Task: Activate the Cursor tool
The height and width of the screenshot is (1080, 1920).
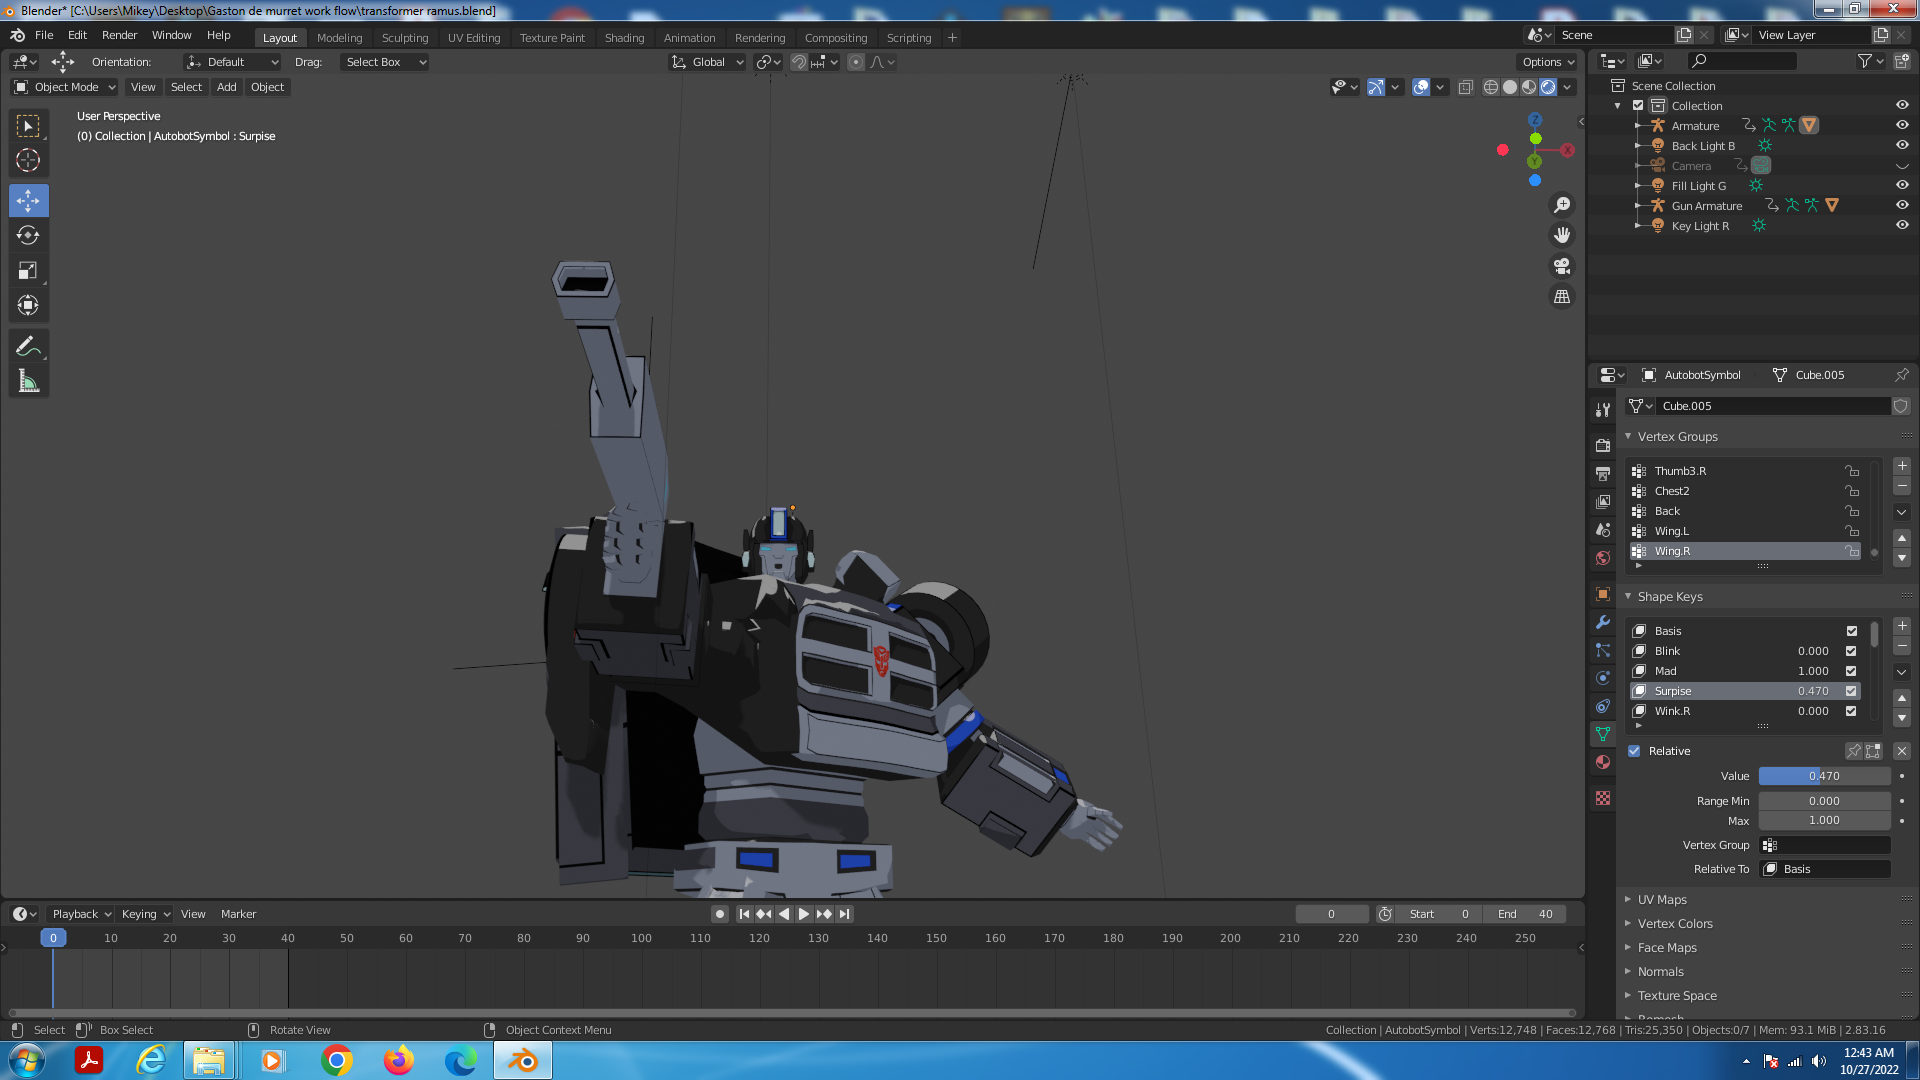Action: 28,160
